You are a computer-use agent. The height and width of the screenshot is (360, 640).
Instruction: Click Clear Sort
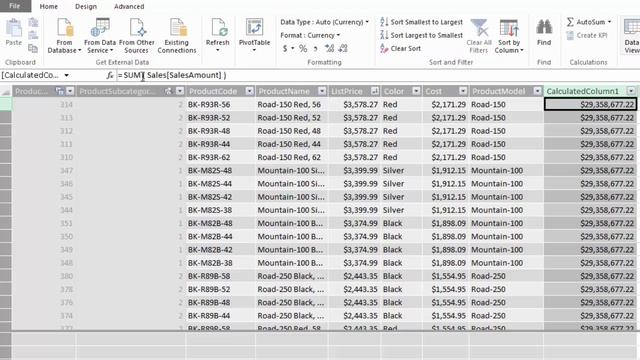(x=400, y=49)
